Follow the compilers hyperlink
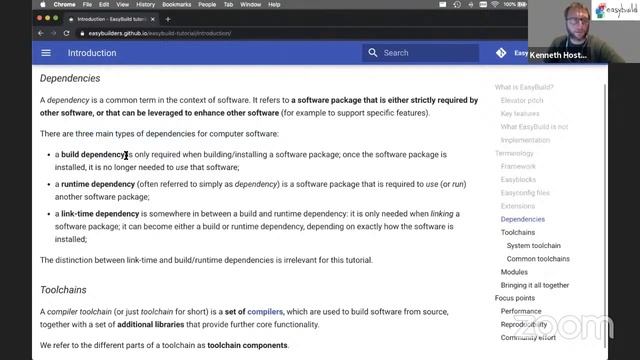The height and width of the screenshot is (360, 640). pyautogui.click(x=265, y=312)
